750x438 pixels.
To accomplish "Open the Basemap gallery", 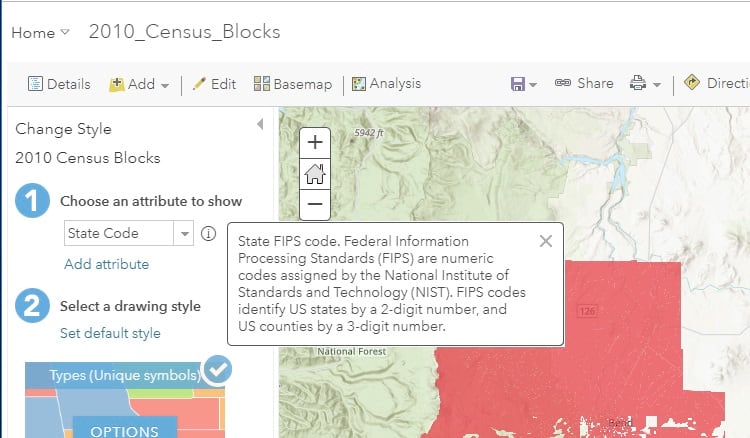I will point(292,84).
